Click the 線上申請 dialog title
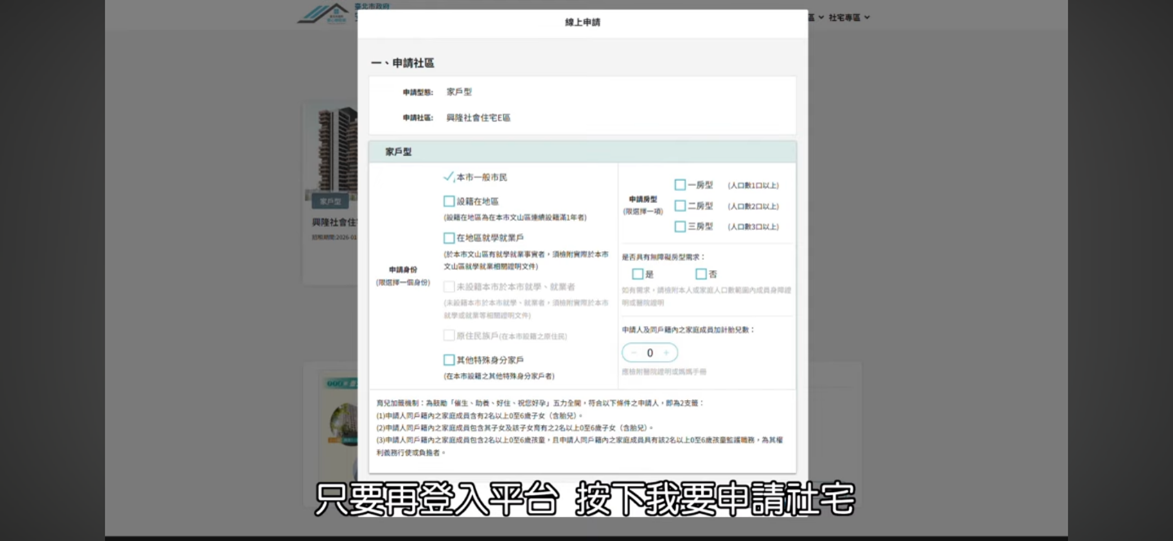Screen dimensions: 1173x541 (x=583, y=22)
